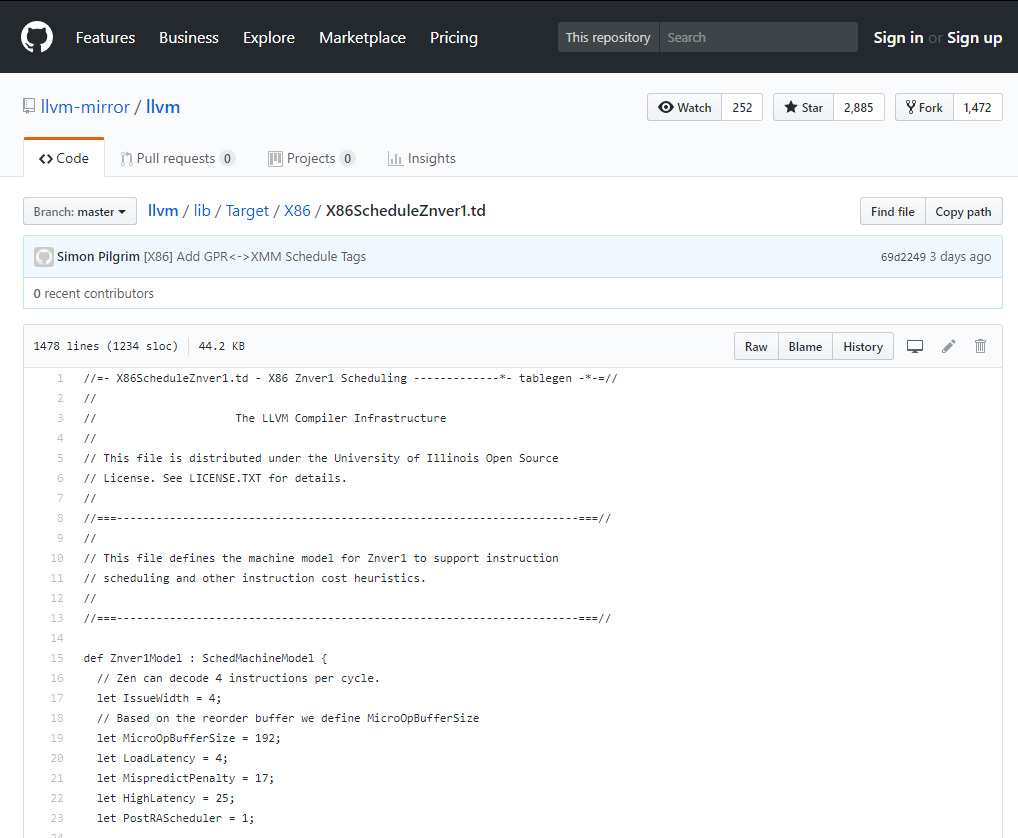This screenshot has height=838, width=1018.
Task: Click the Copy path button
Action: click(x=963, y=211)
